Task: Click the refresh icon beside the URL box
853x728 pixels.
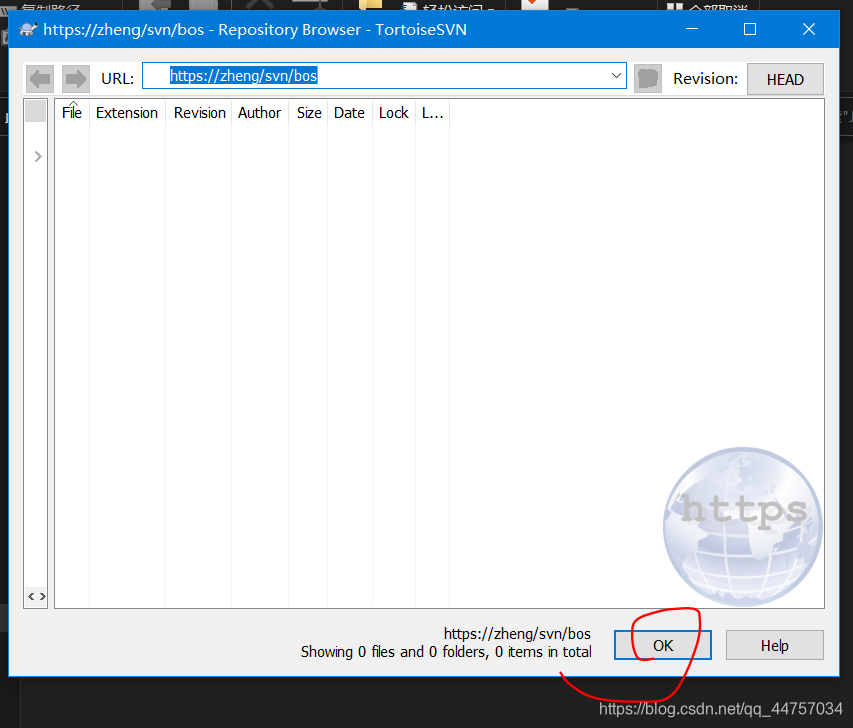Action: point(647,79)
